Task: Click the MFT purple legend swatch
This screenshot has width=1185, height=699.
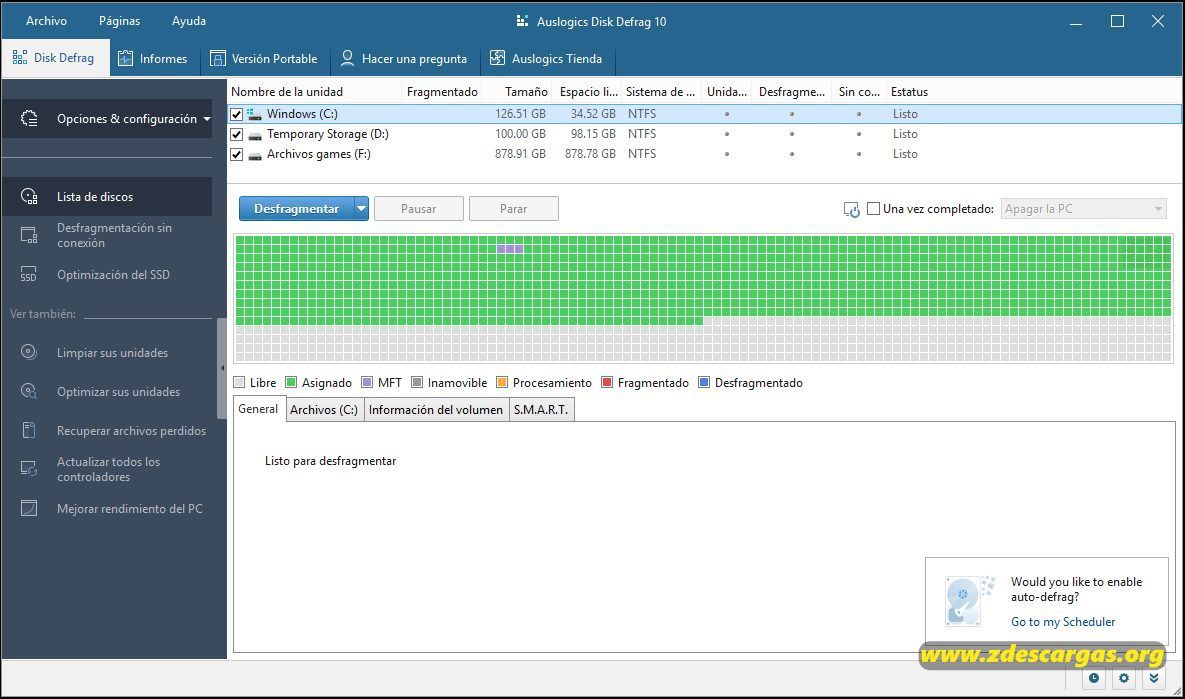Action: (367, 382)
